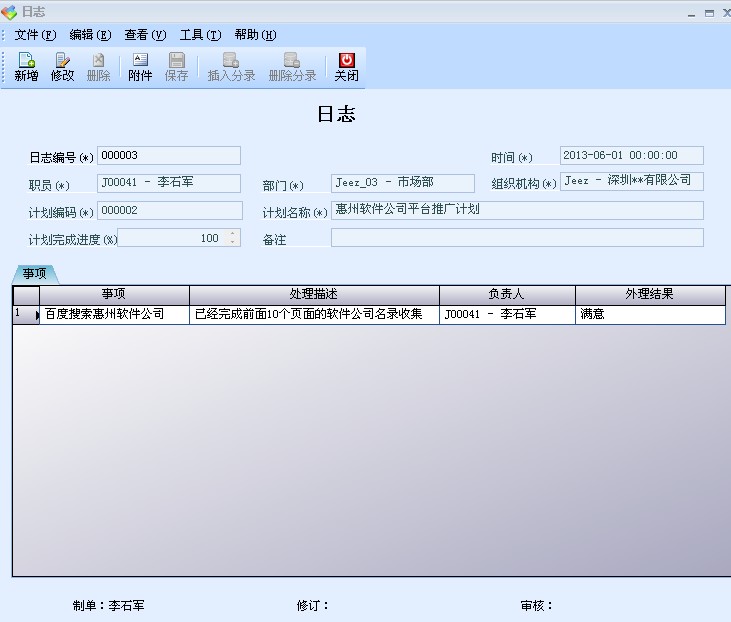The width and height of the screenshot is (731, 622).
Task: Click the 插入分录 (Insert entry) icon
Action: click(x=231, y=67)
